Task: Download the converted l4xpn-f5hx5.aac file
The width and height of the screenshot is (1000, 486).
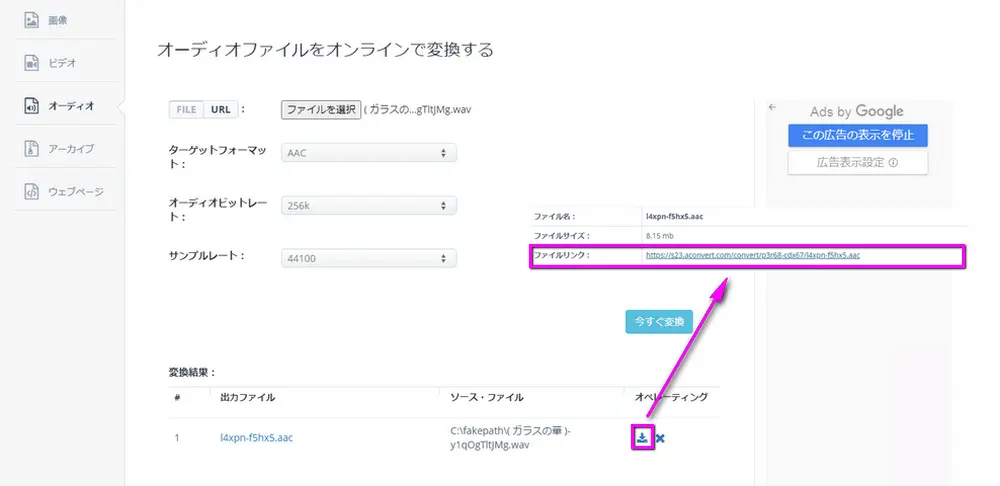Action: 642,437
